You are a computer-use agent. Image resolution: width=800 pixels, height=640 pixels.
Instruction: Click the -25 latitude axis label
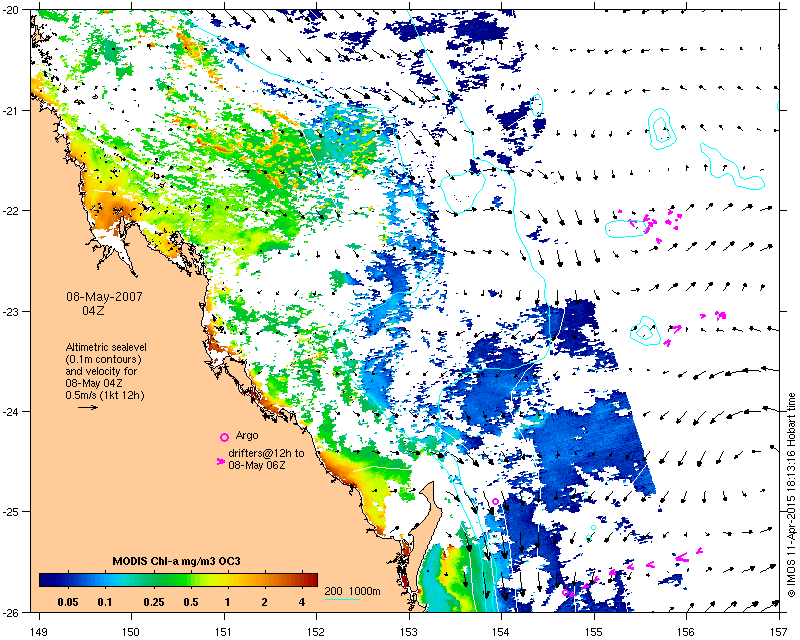pos(11,512)
